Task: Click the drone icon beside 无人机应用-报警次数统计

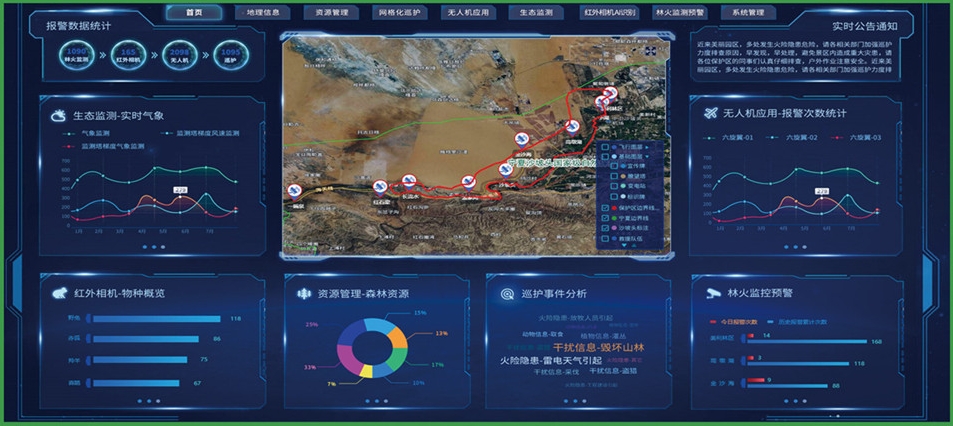Action: pos(710,114)
